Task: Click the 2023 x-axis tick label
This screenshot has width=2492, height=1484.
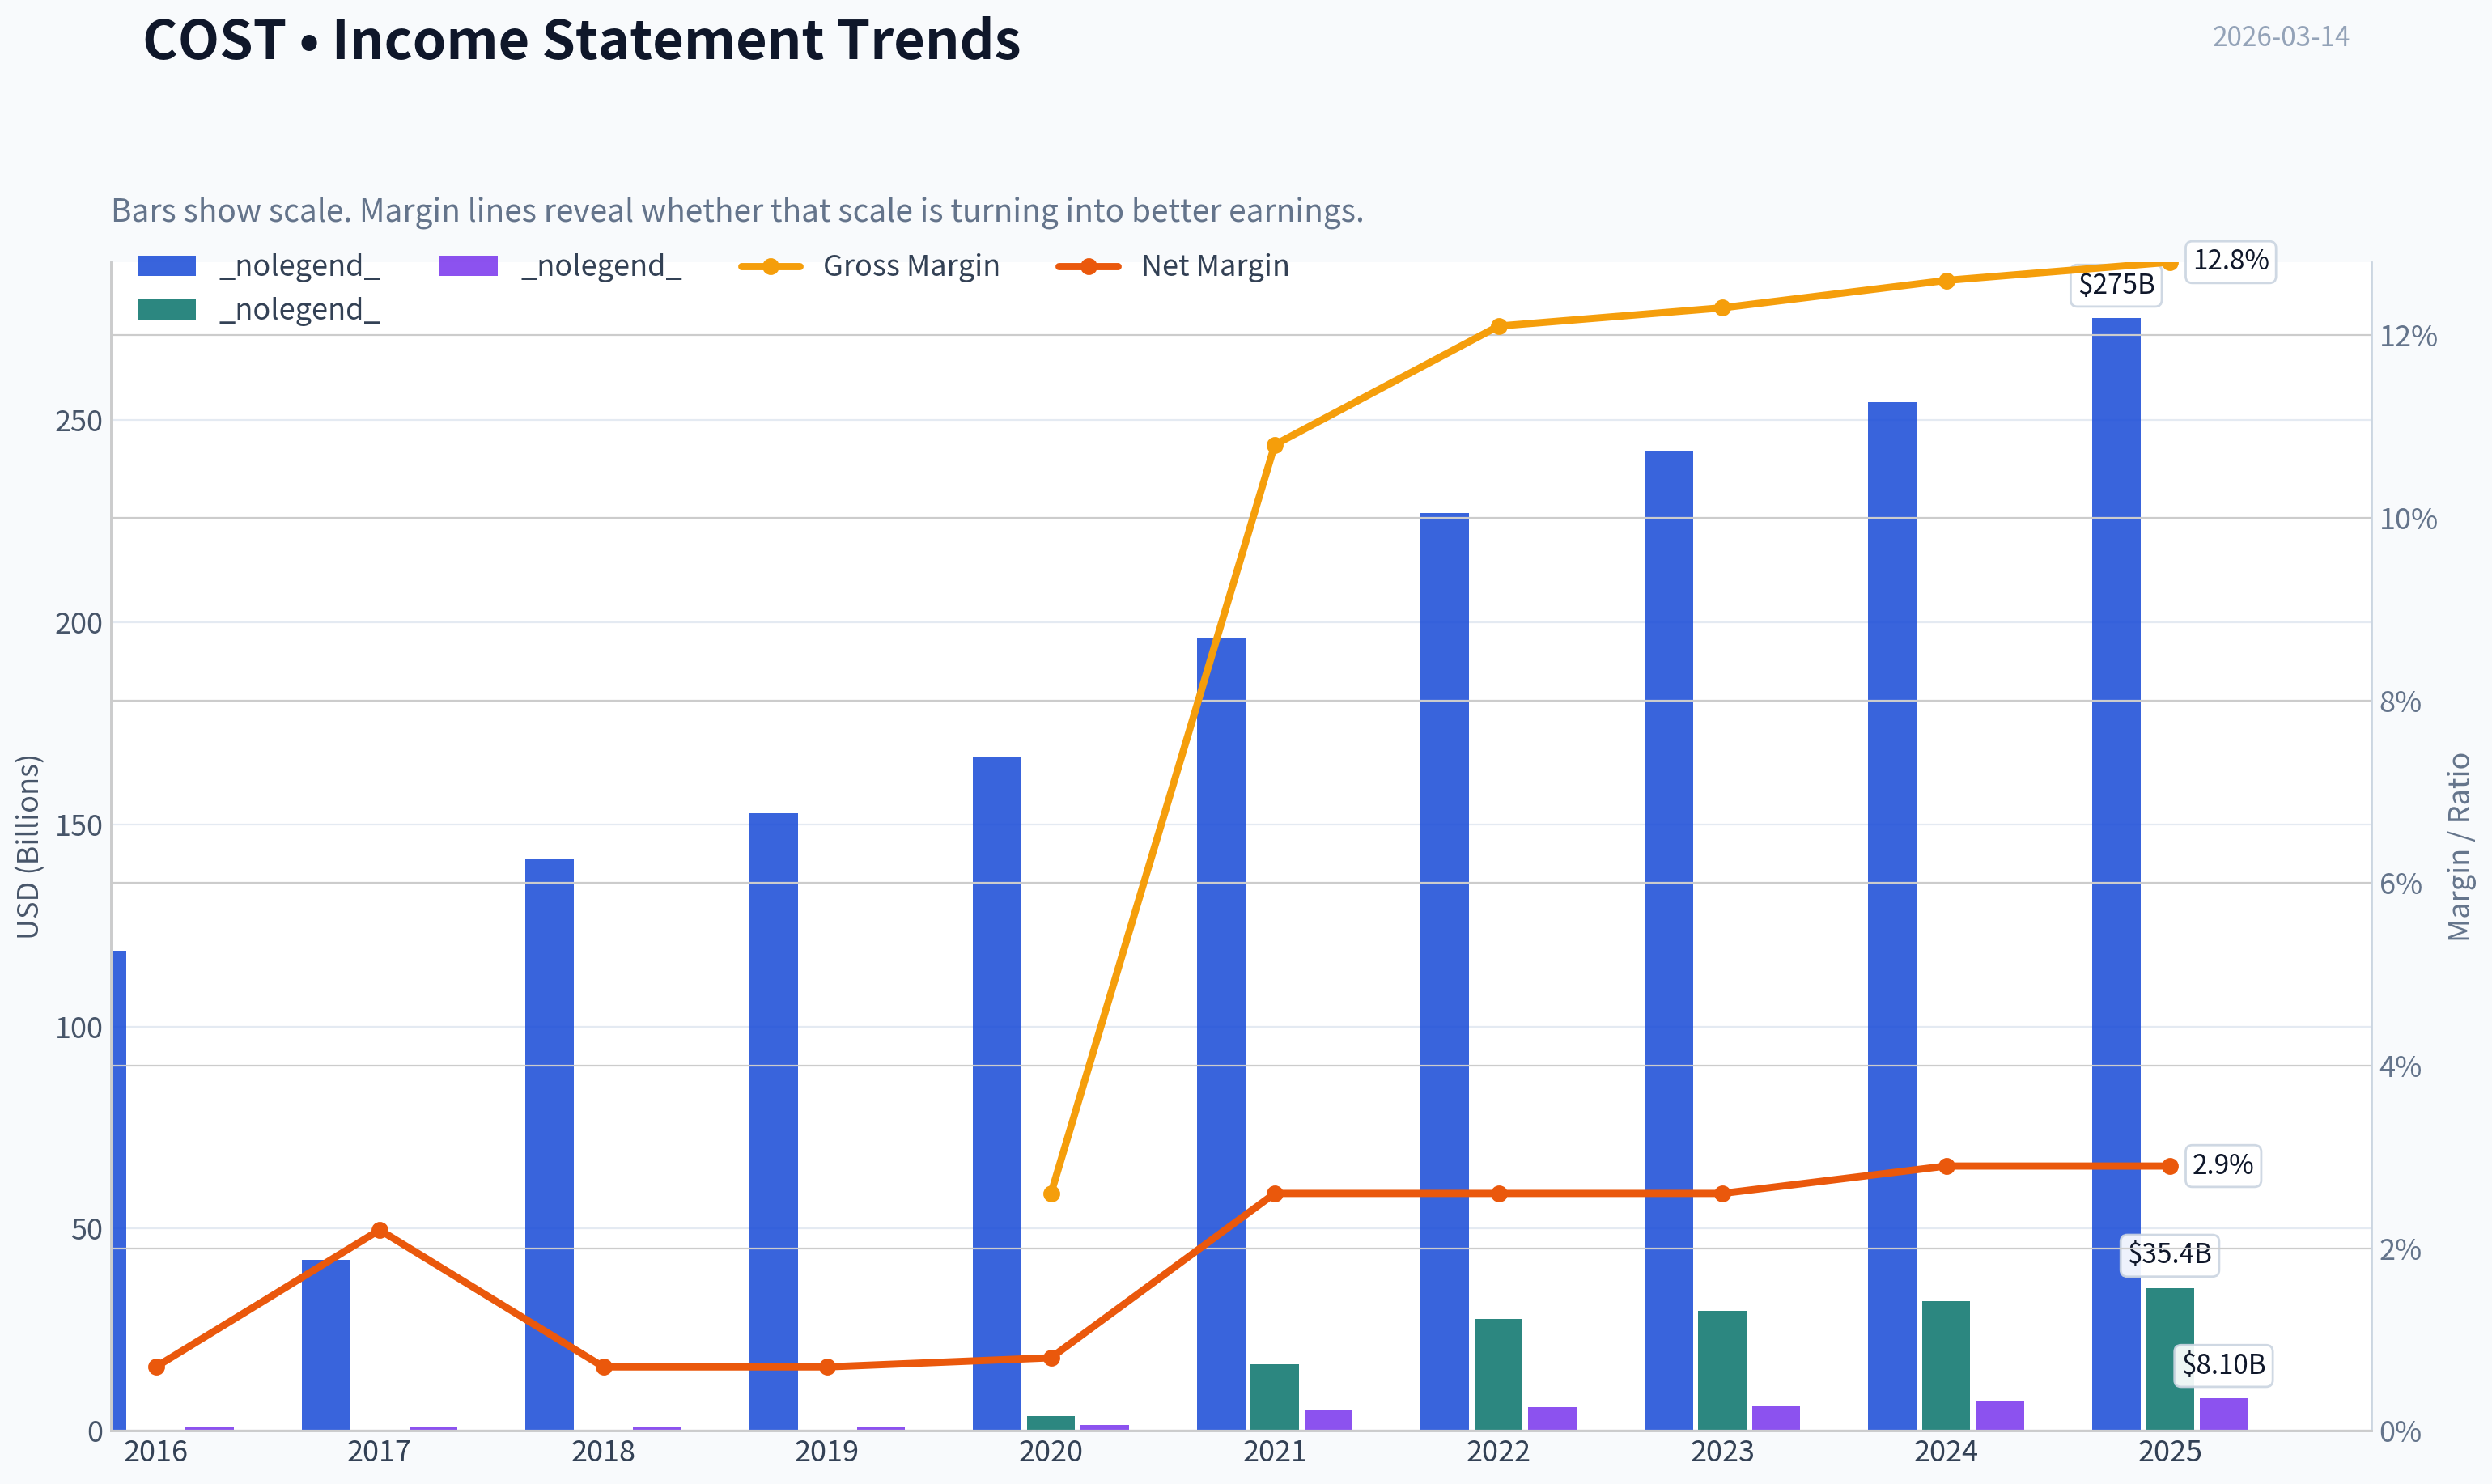Action: coord(1723,1452)
